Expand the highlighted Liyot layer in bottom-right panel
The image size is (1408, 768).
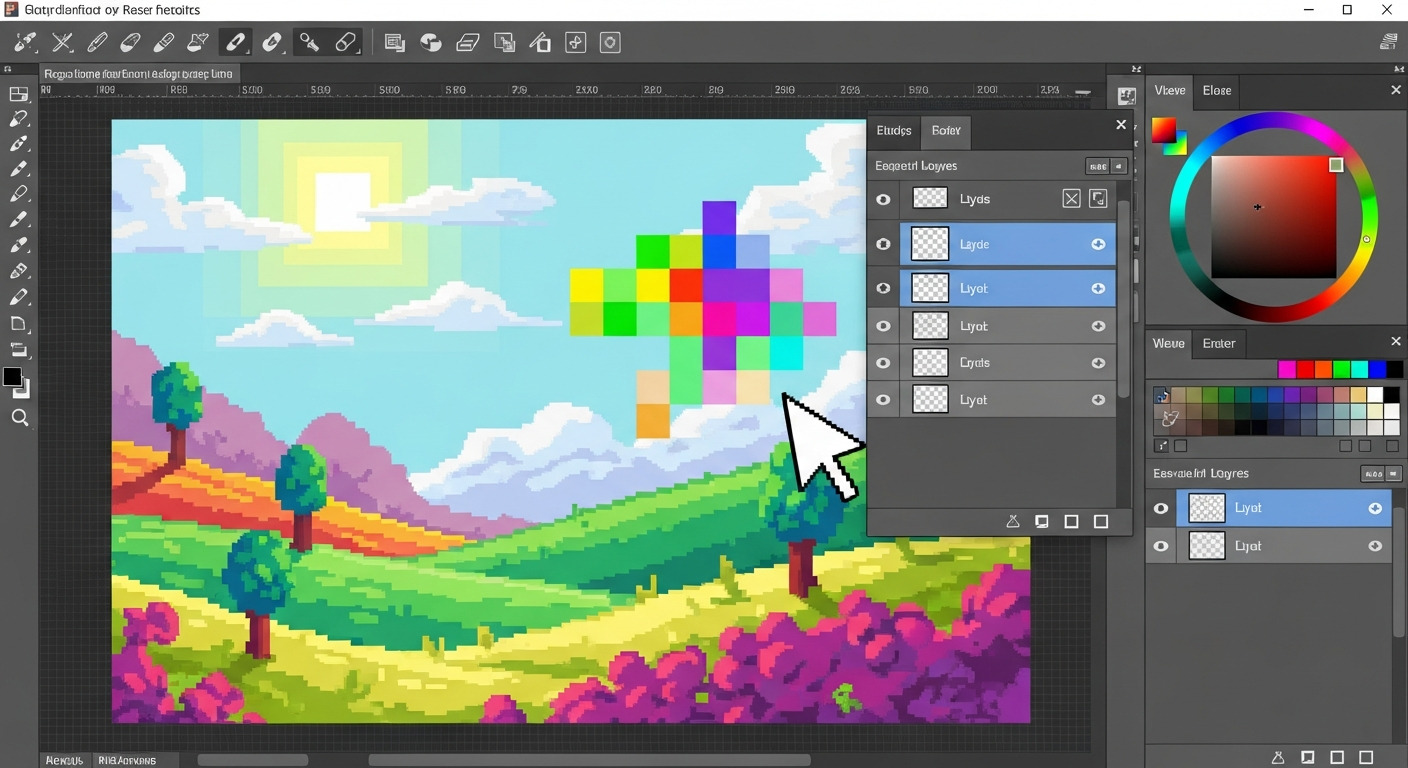click(1375, 508)
